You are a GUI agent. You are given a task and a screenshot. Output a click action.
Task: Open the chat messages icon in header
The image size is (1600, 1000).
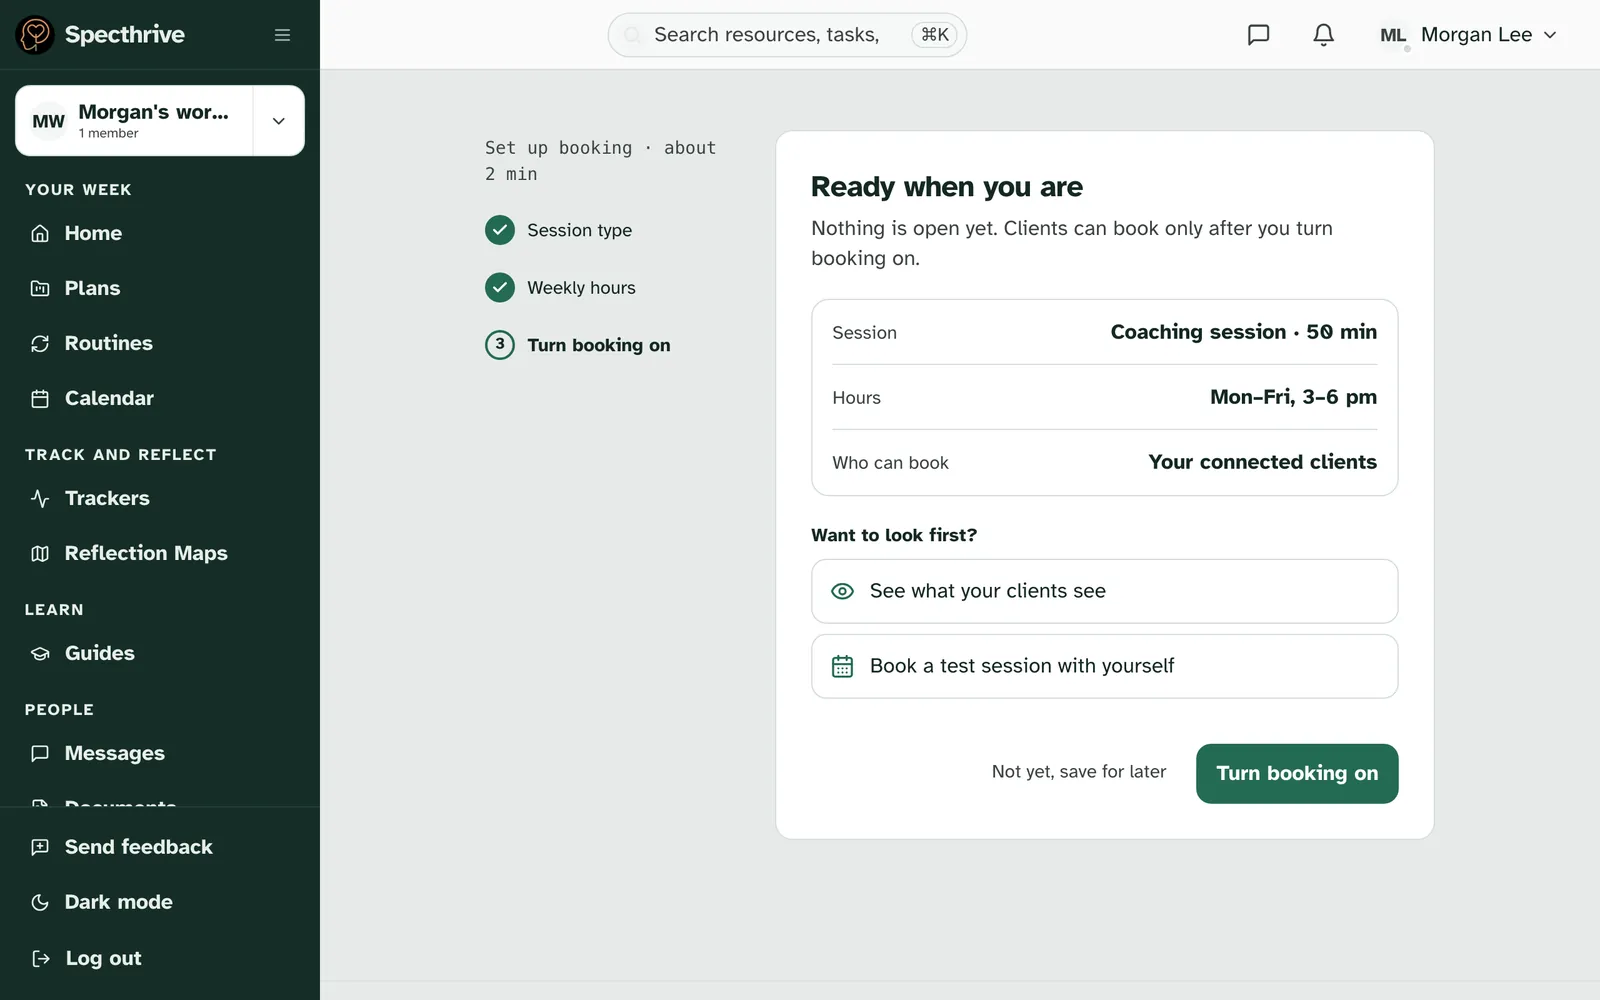1258,35
